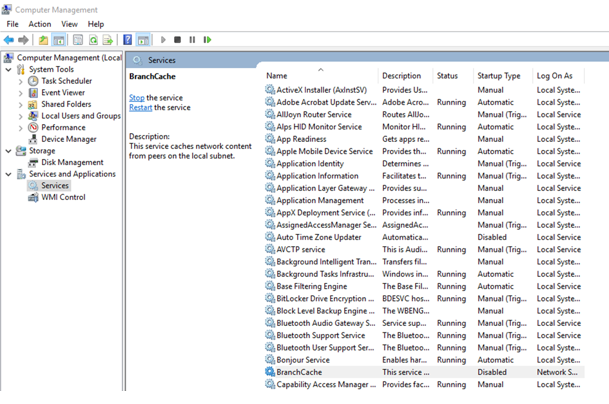
Task: Click the blue Help question mark icon
Action: pyautogui.click(x=127, y=40)
